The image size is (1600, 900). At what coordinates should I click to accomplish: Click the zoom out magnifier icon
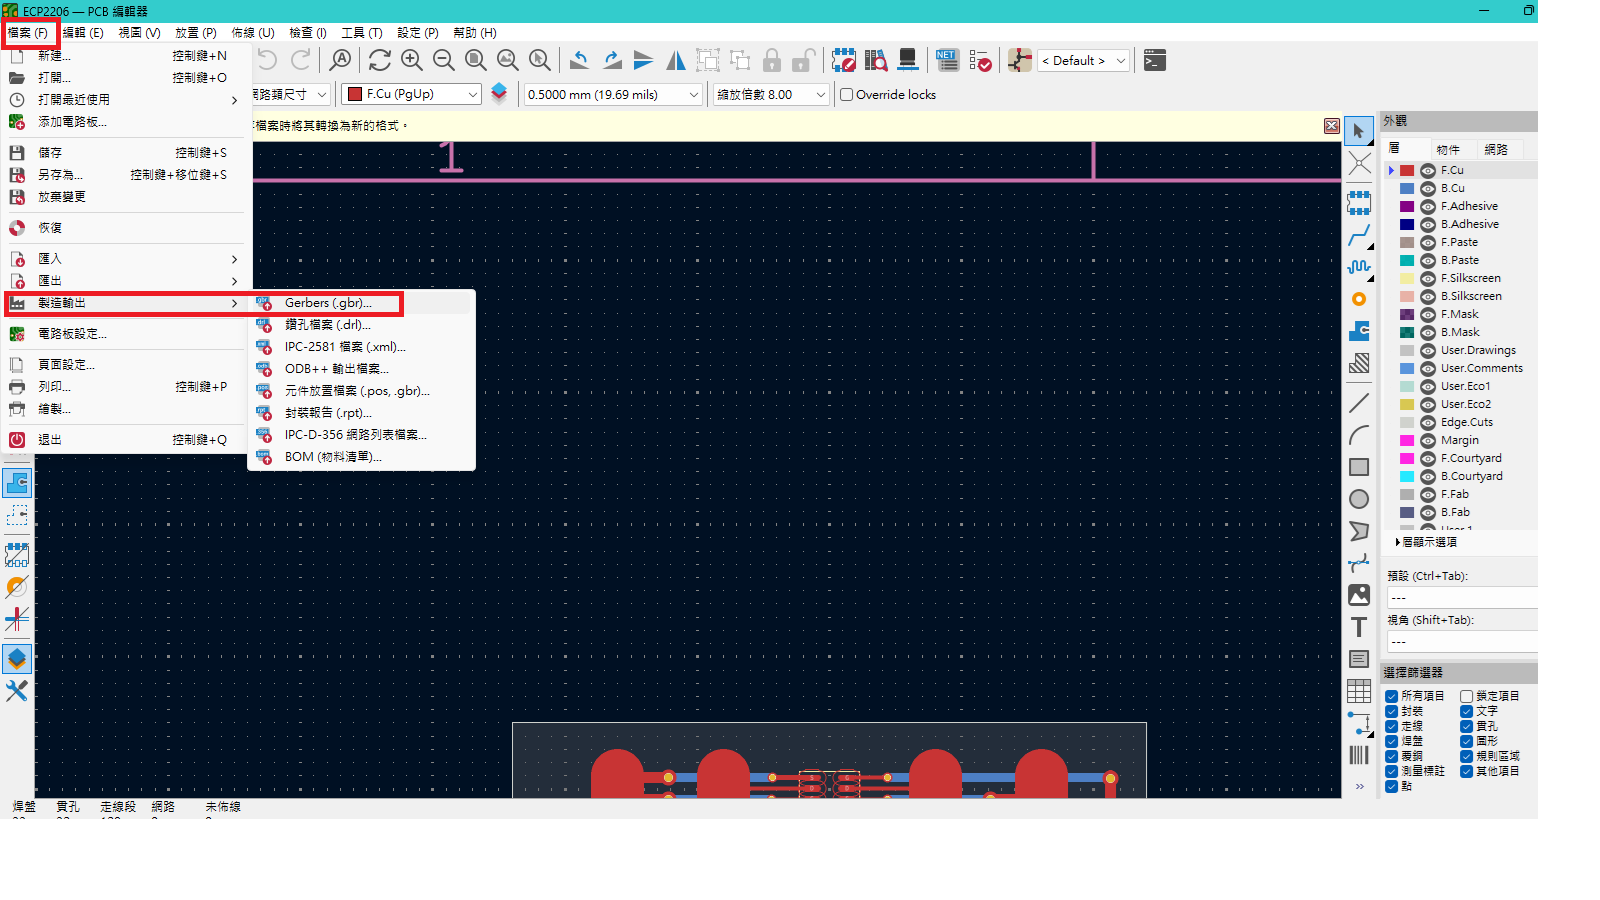point(444,60)
